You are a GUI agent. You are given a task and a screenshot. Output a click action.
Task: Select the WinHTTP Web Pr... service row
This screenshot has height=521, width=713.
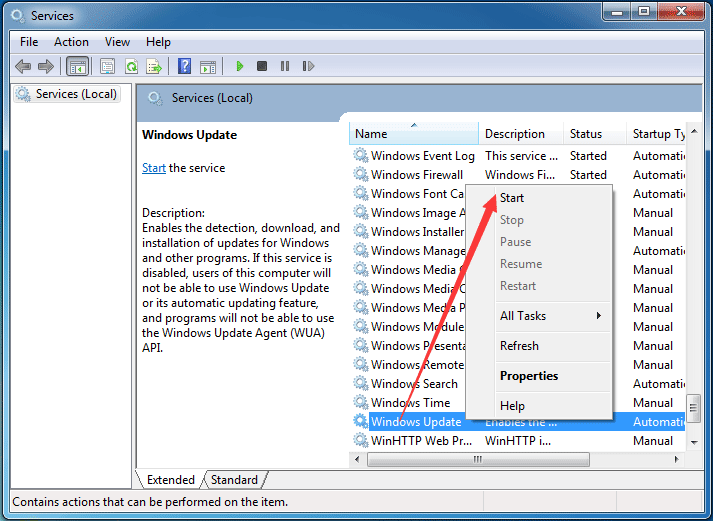coord(518,441)
